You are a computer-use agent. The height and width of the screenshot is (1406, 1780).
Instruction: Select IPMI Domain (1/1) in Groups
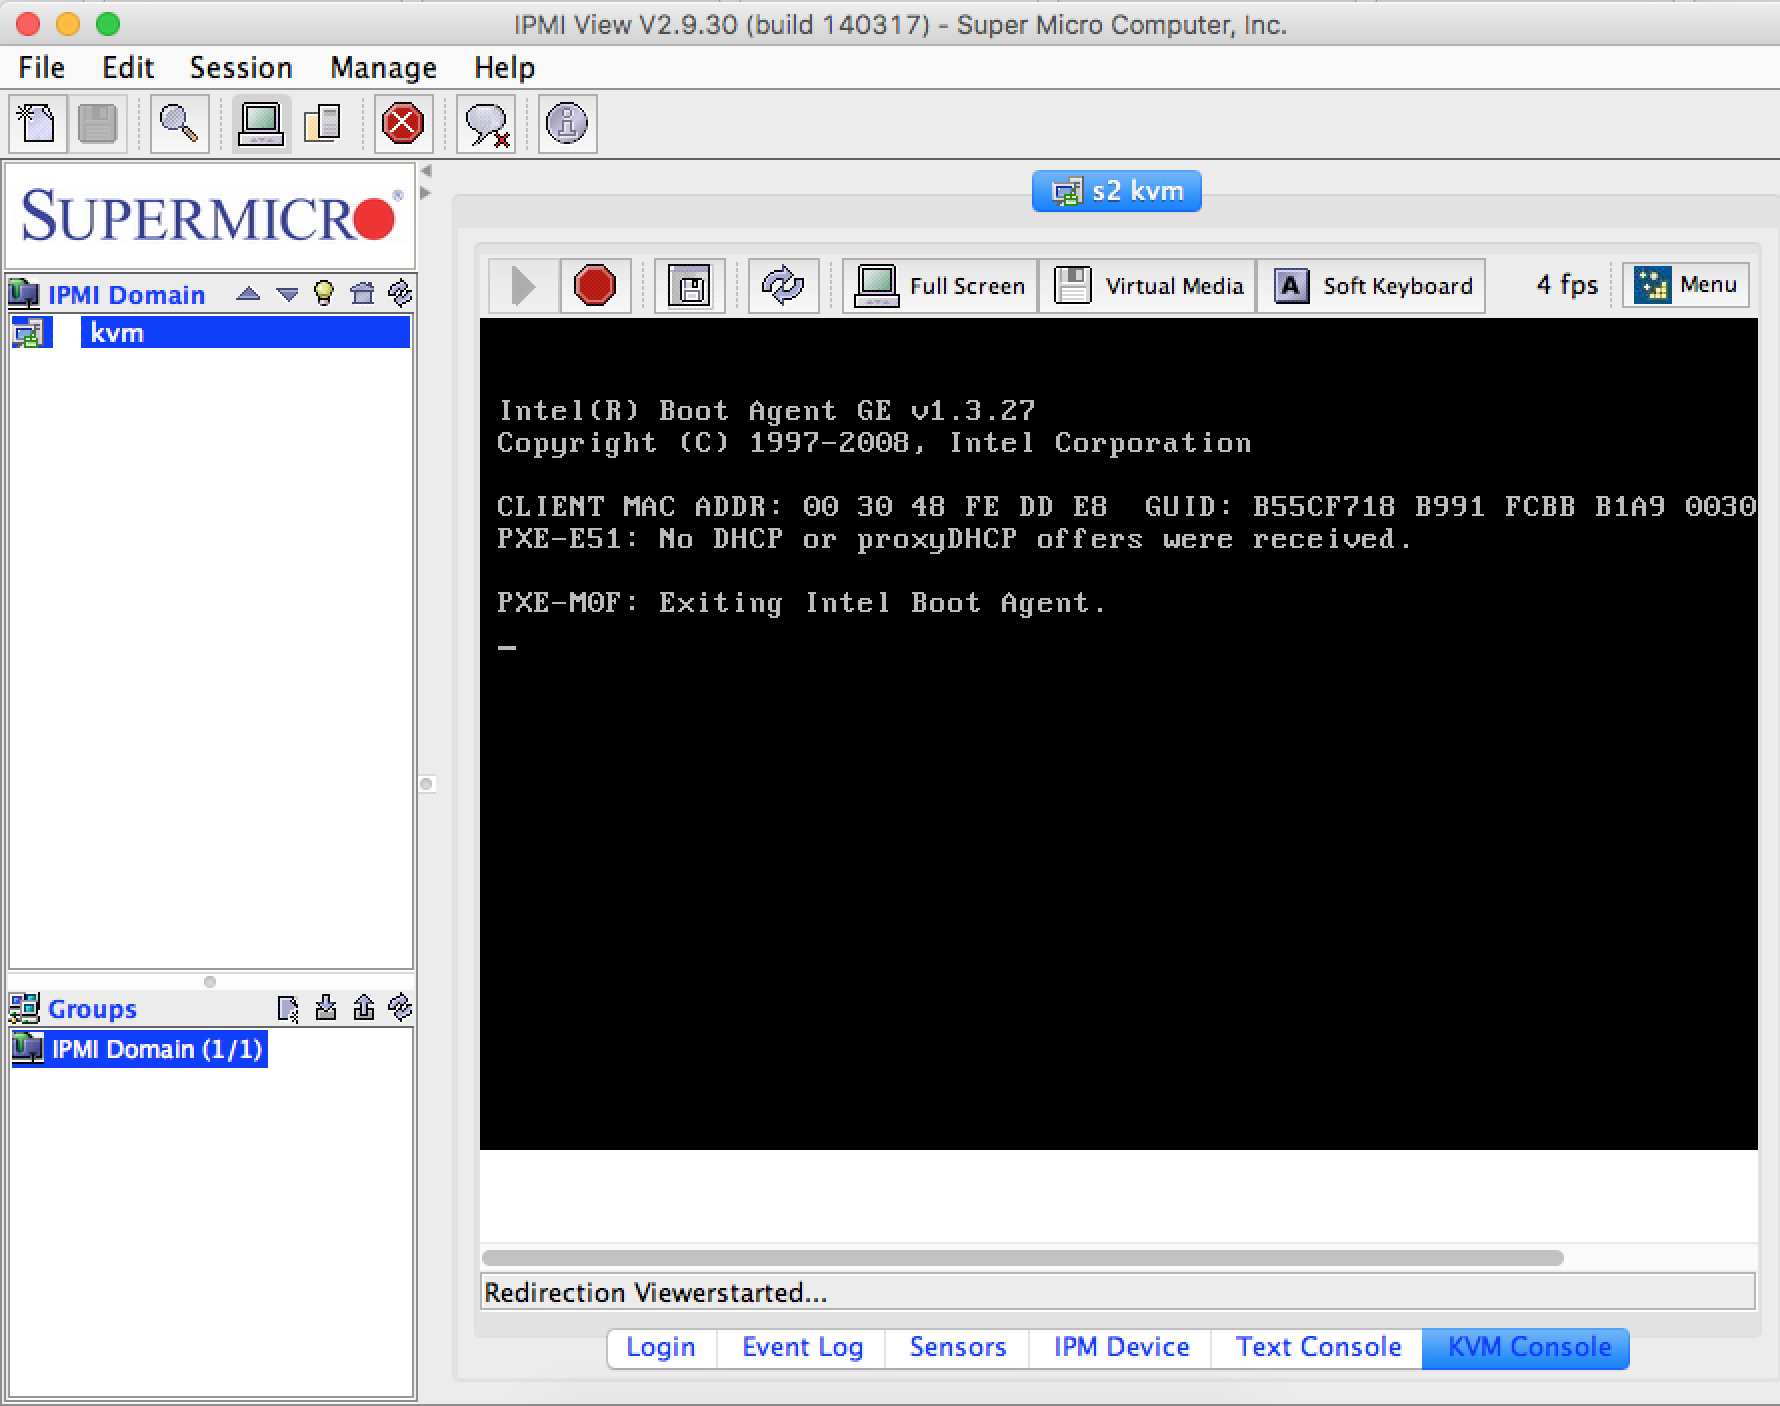[x=140, y=1049]
